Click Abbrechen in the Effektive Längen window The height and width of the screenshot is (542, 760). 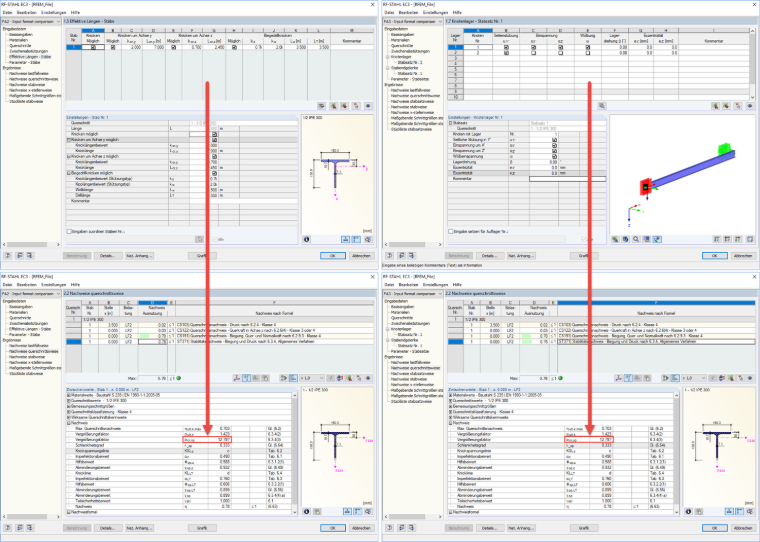(x=361, y=255)
